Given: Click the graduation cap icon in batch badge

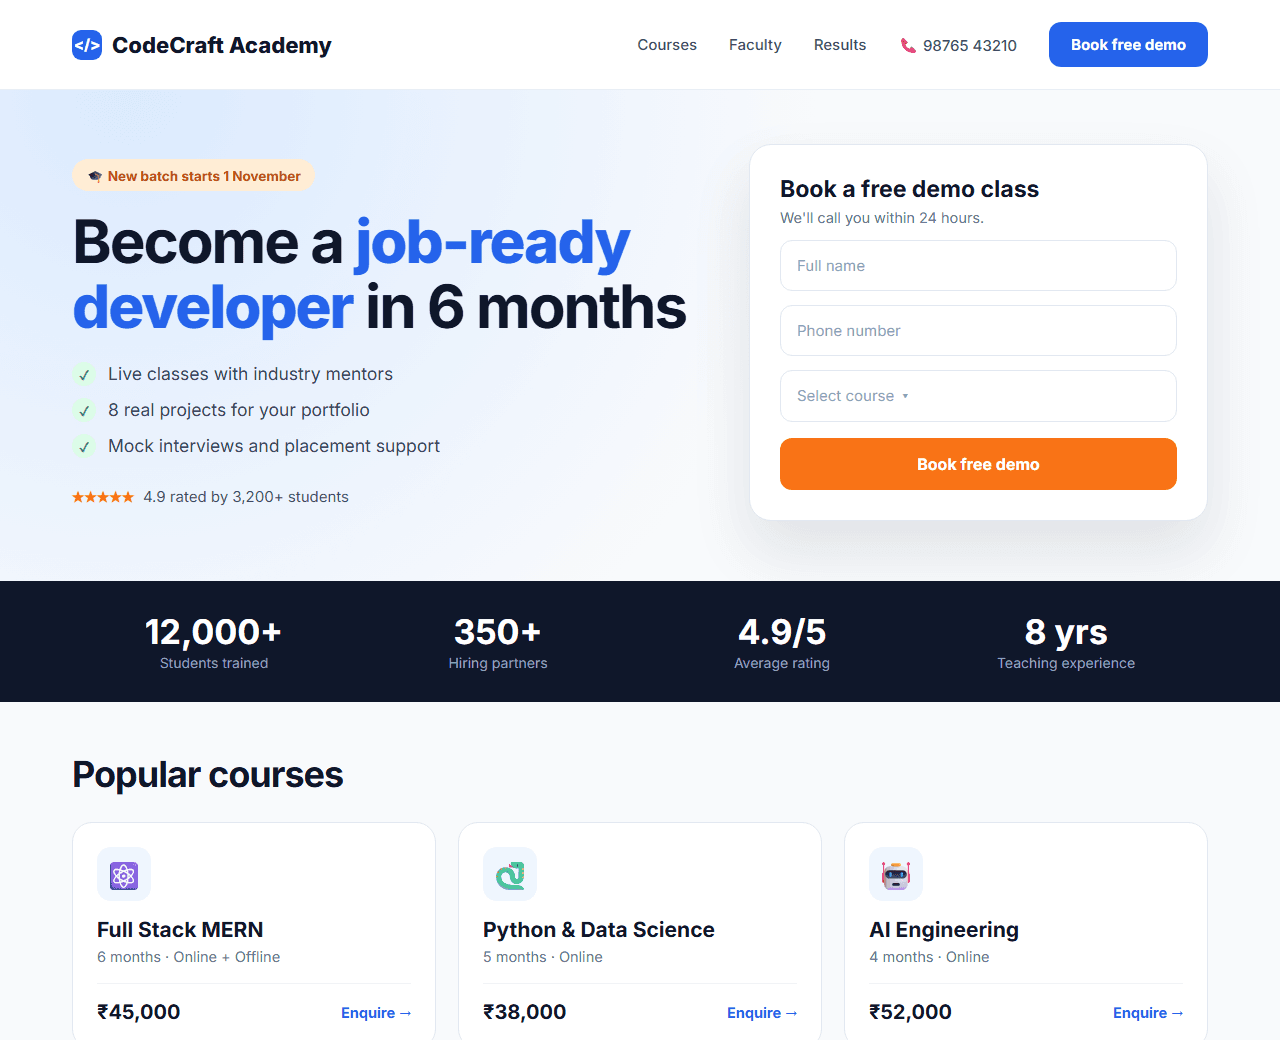Looking at the screenshot, I should [95, 176].
